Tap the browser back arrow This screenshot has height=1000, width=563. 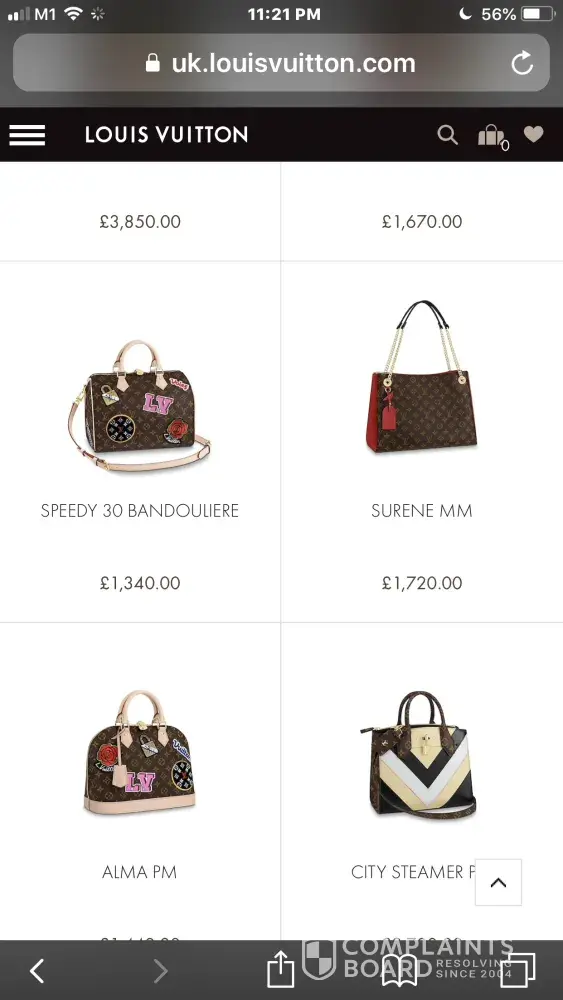(x=37, y=971)
